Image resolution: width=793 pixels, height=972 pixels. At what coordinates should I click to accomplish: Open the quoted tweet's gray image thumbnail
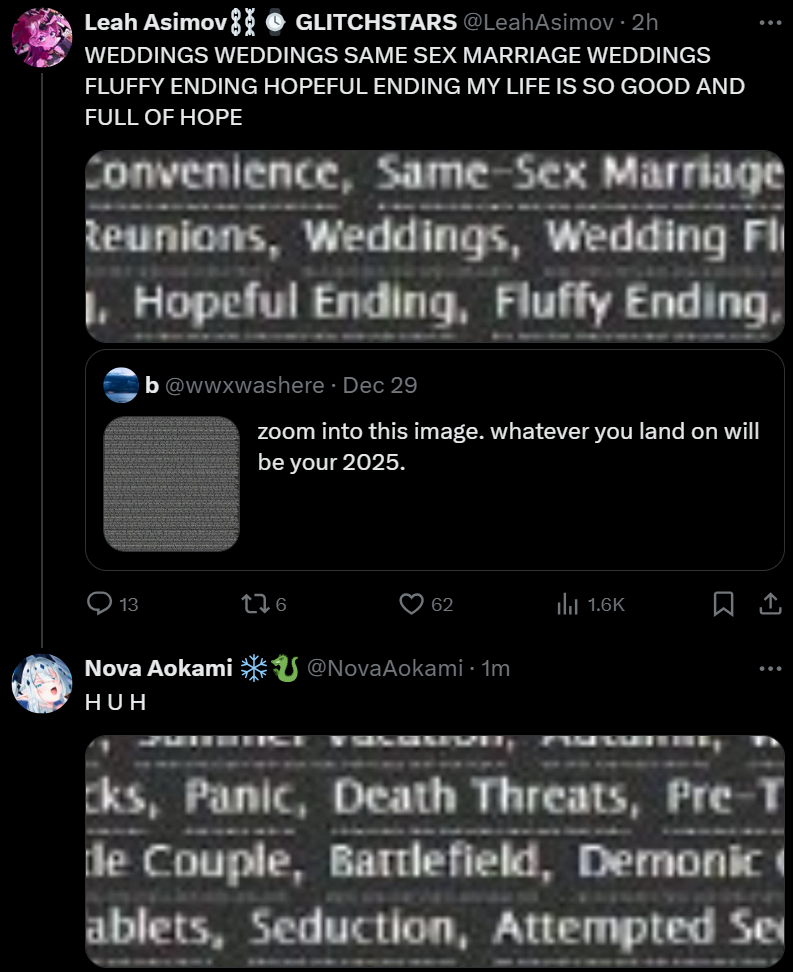coord(172,484)
